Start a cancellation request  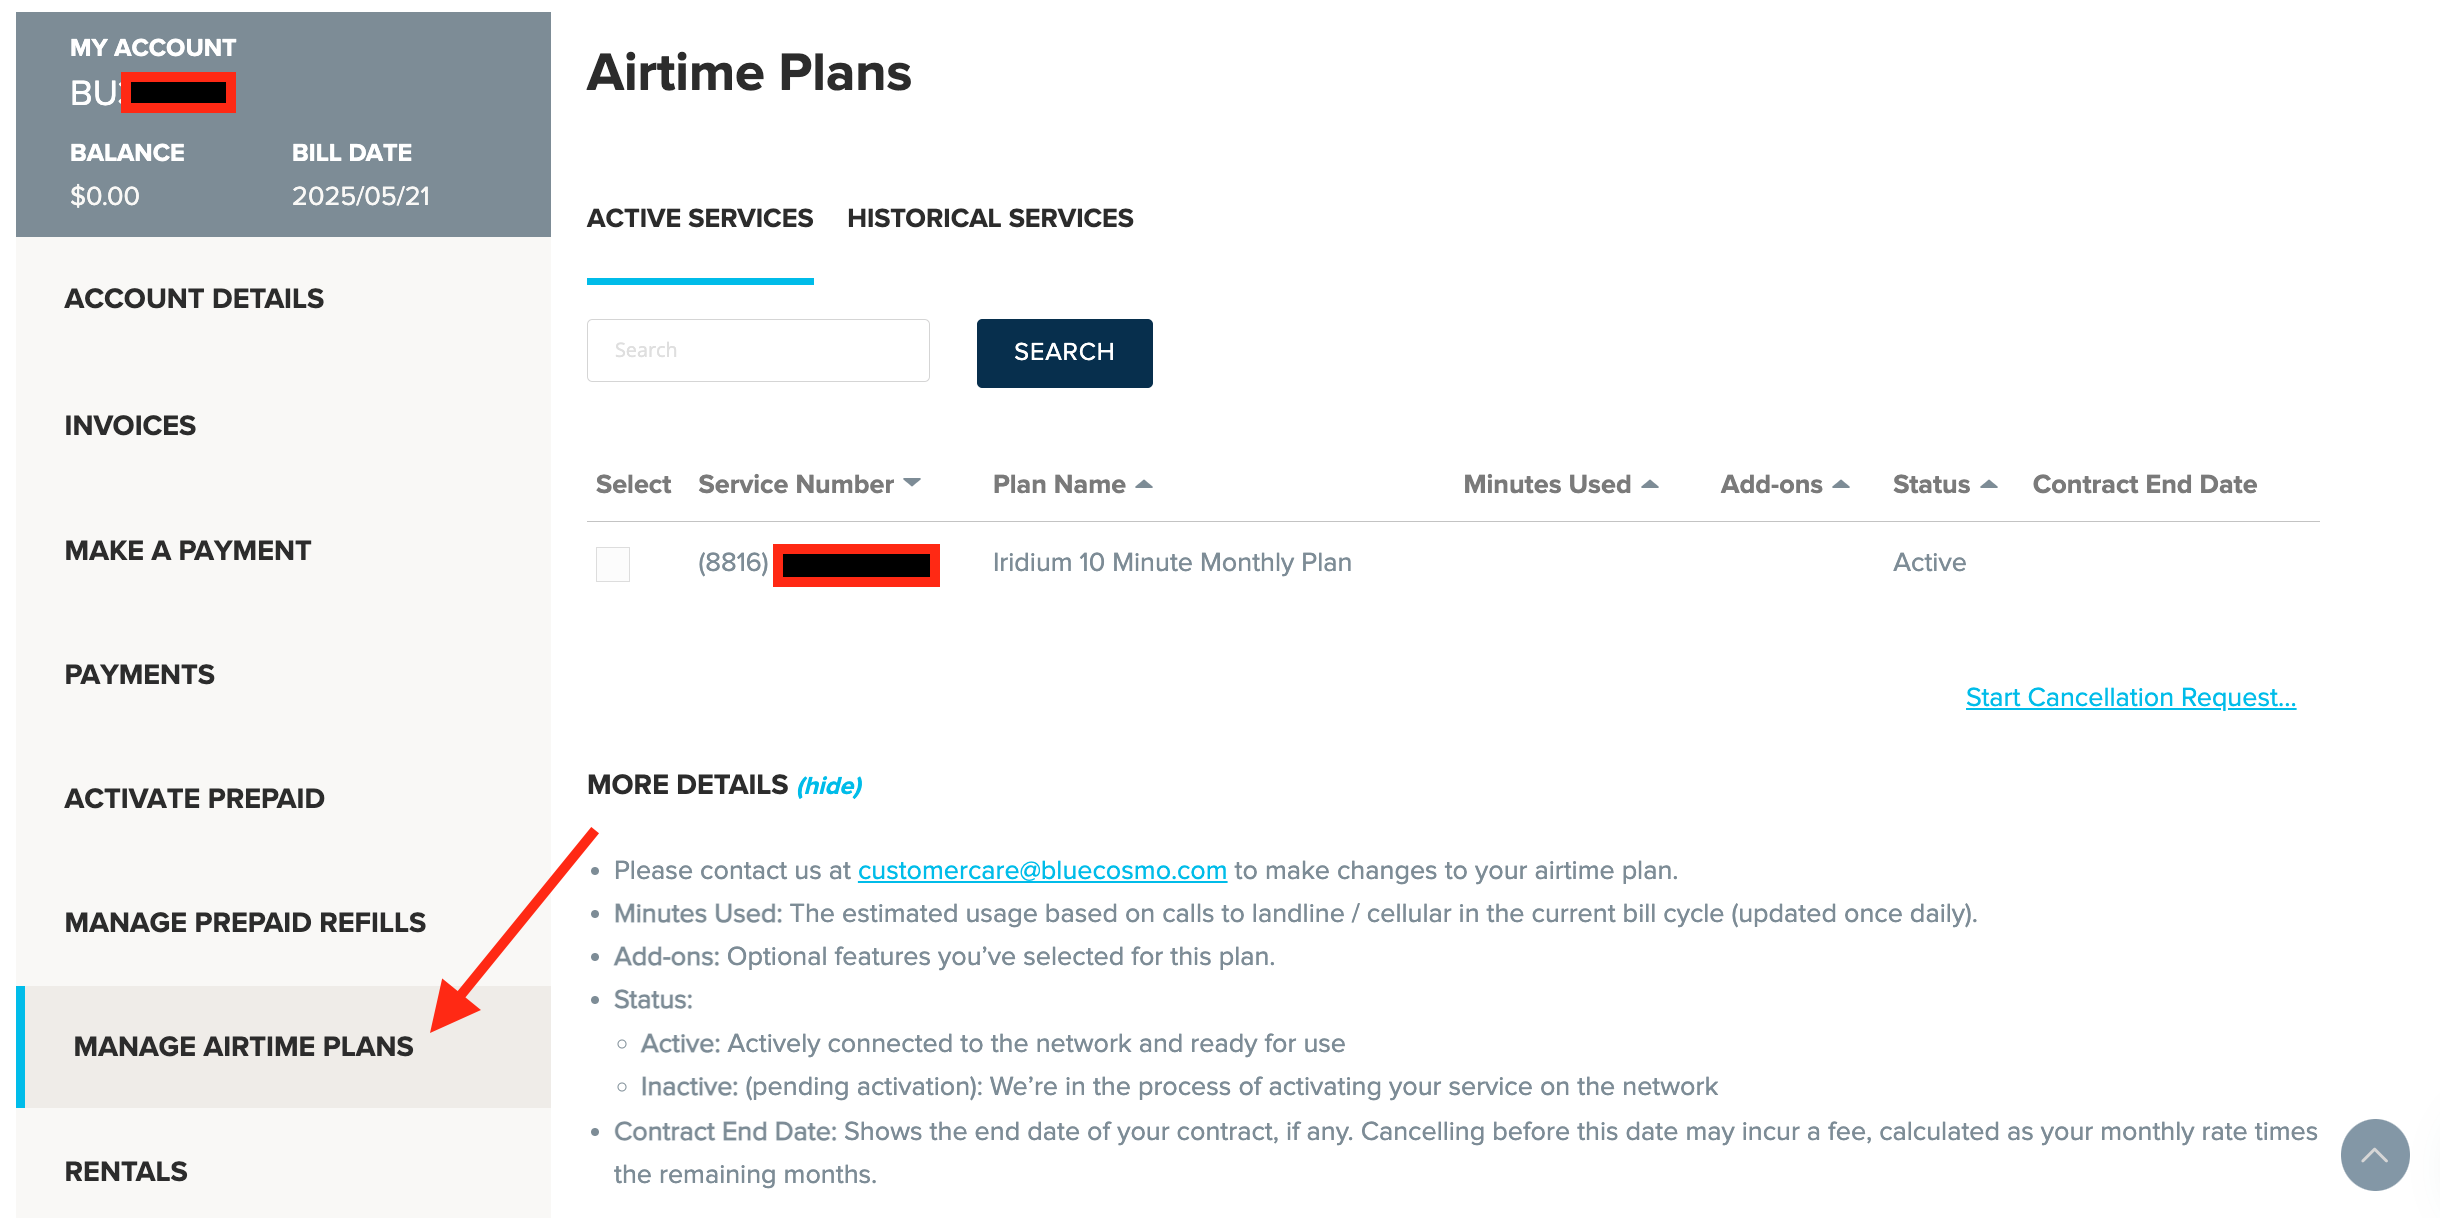pos(2131,697)
